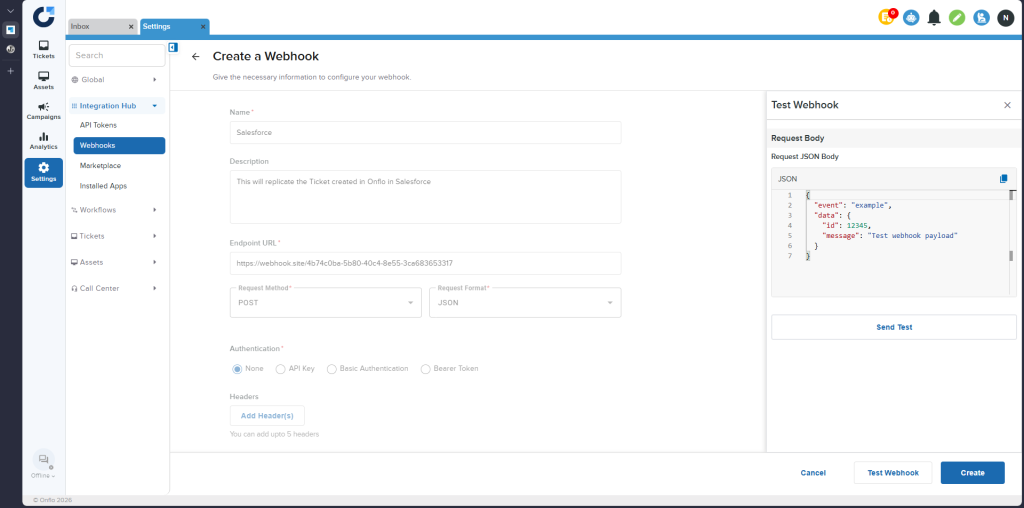Click the green pencil compose icon
Image resolution: width=1024 pixels, height=508 pixels.
(957, 18)
